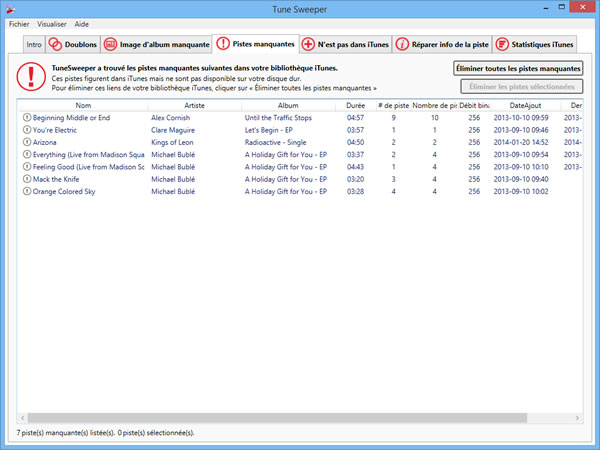
Task: Click the plus icon for N'est pas dans iTunes
Action: point(308,44)
